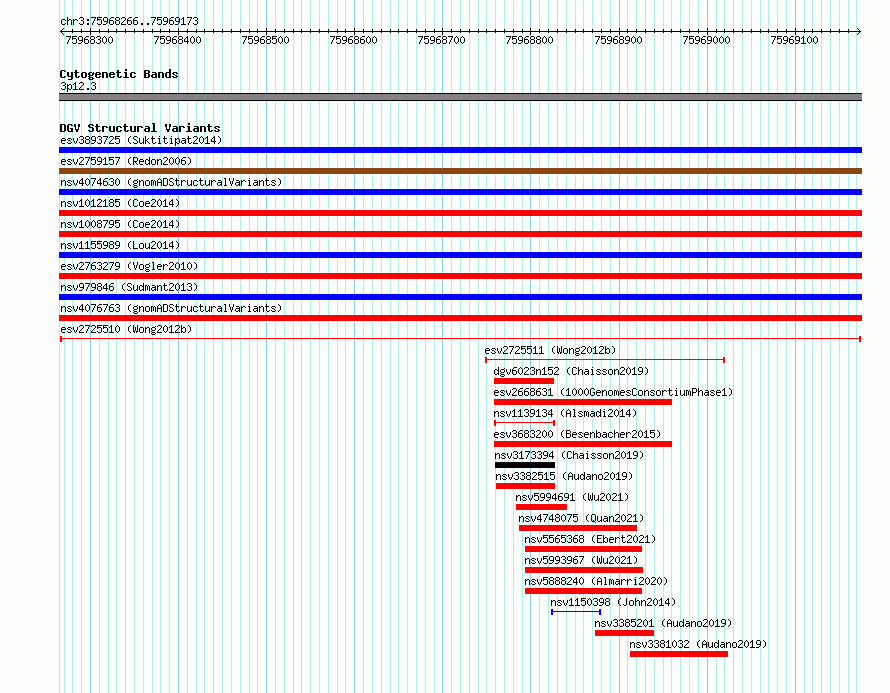Open the nsv3385201 (Audano2019) variant label
Screen dimensions: 890x693
point(663,623)
